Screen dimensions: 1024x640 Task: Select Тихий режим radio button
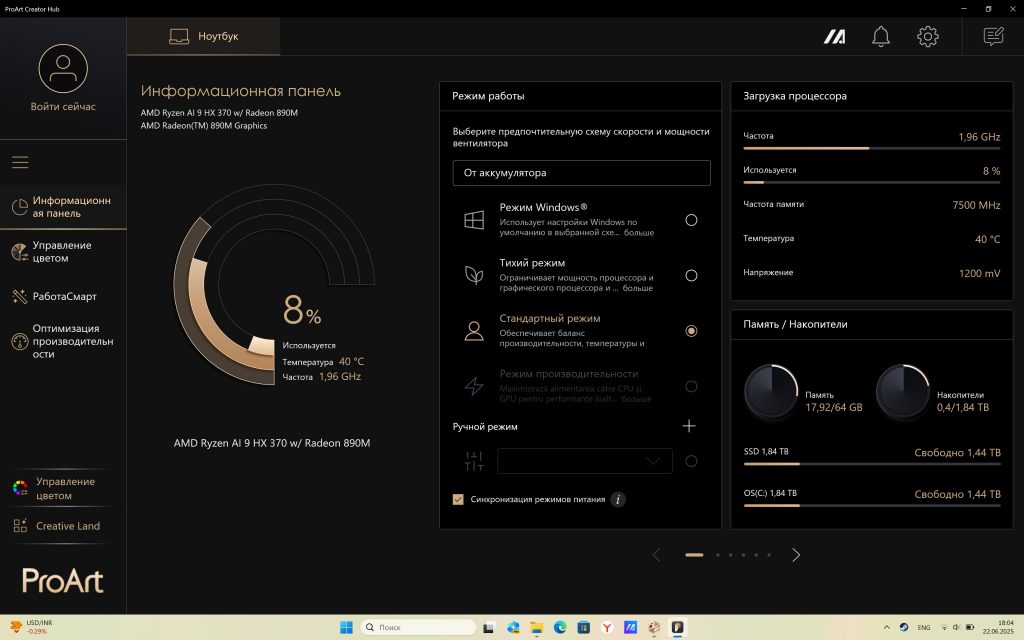(x=691, y=276)
